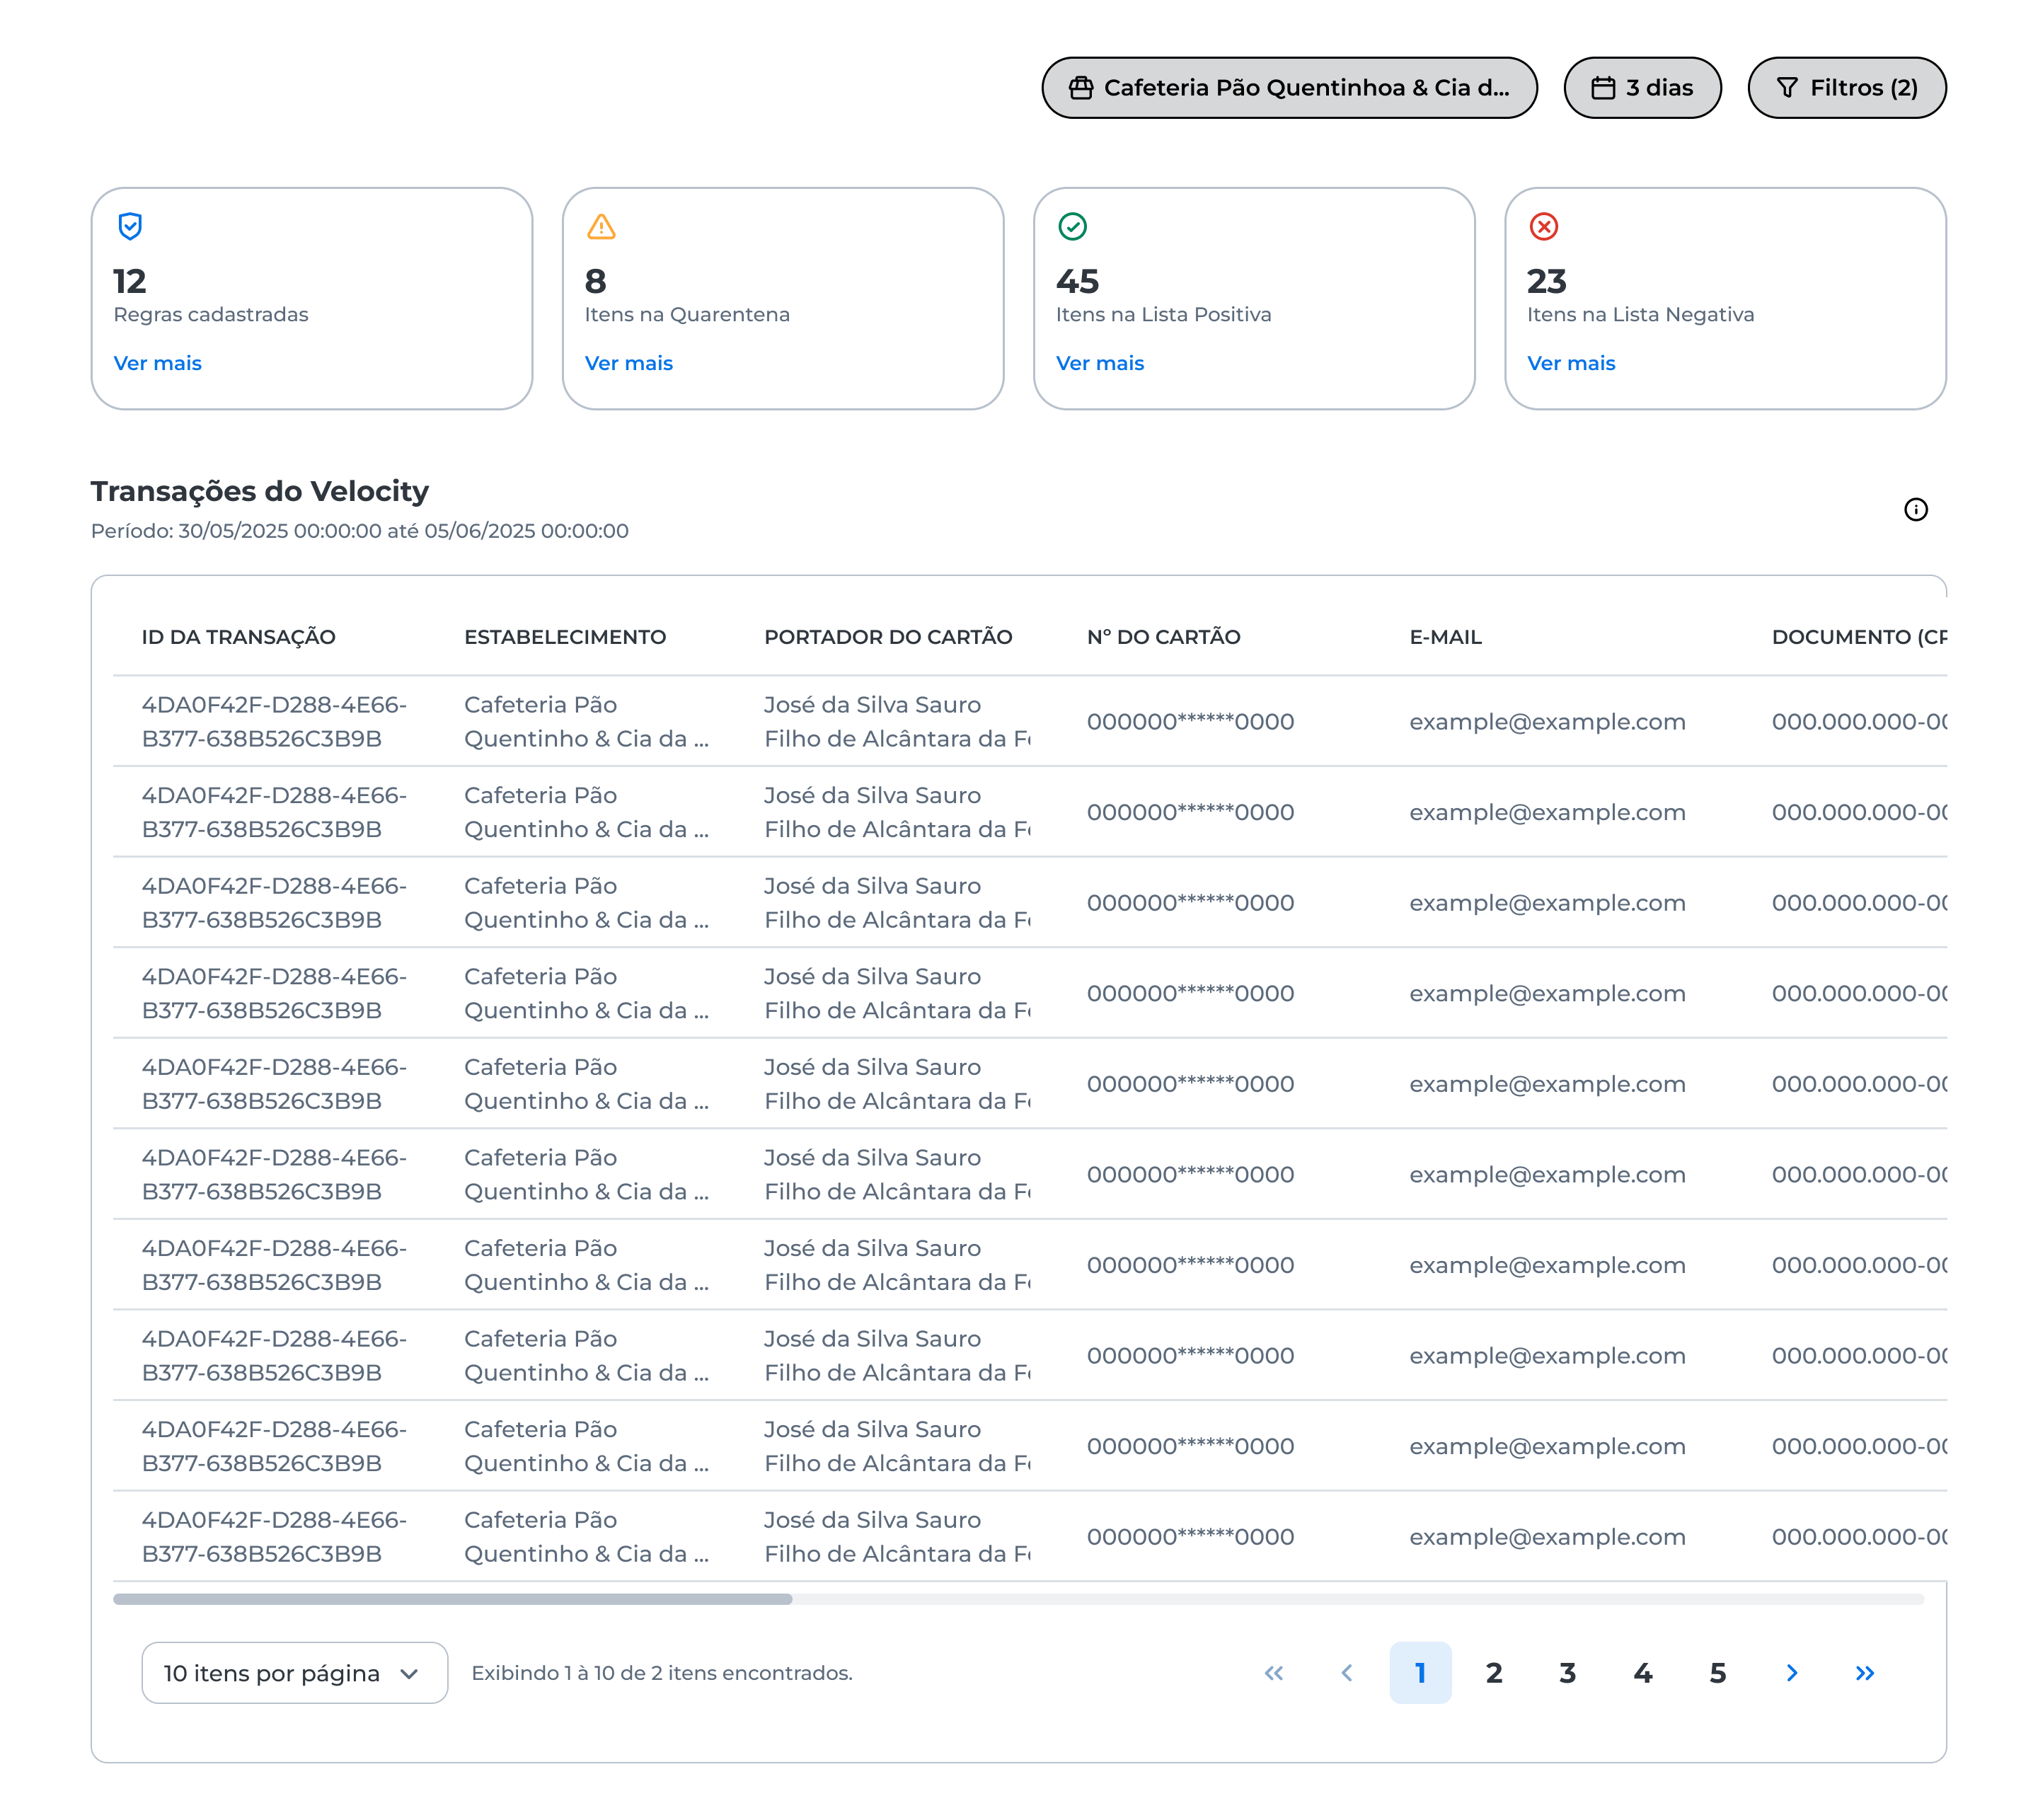Click the ID DA TRANSAÇÃO column header
The height and width of the screenshot is (1820, 2038).
click(238, 637)
